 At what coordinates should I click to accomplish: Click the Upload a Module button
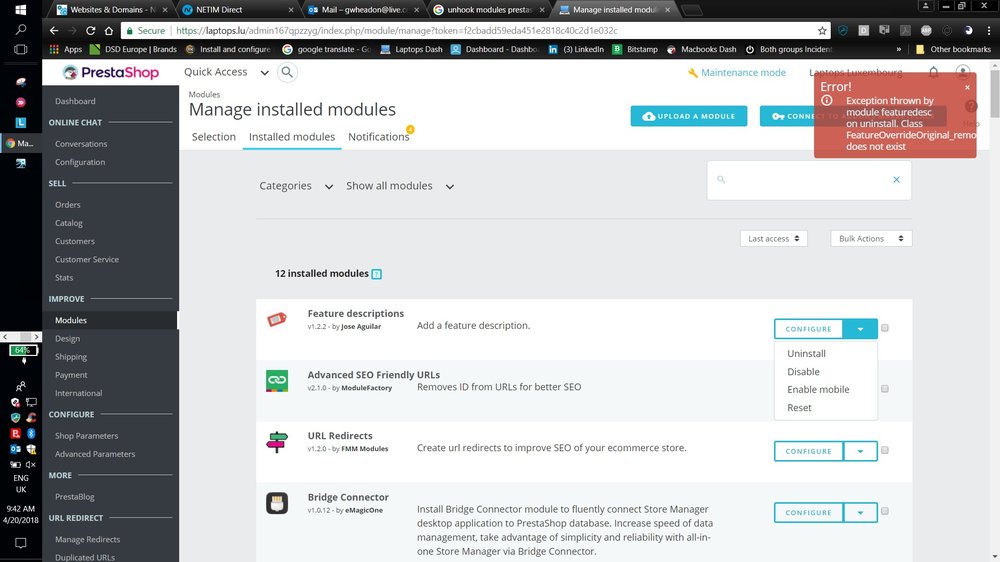tap(689, 116)
